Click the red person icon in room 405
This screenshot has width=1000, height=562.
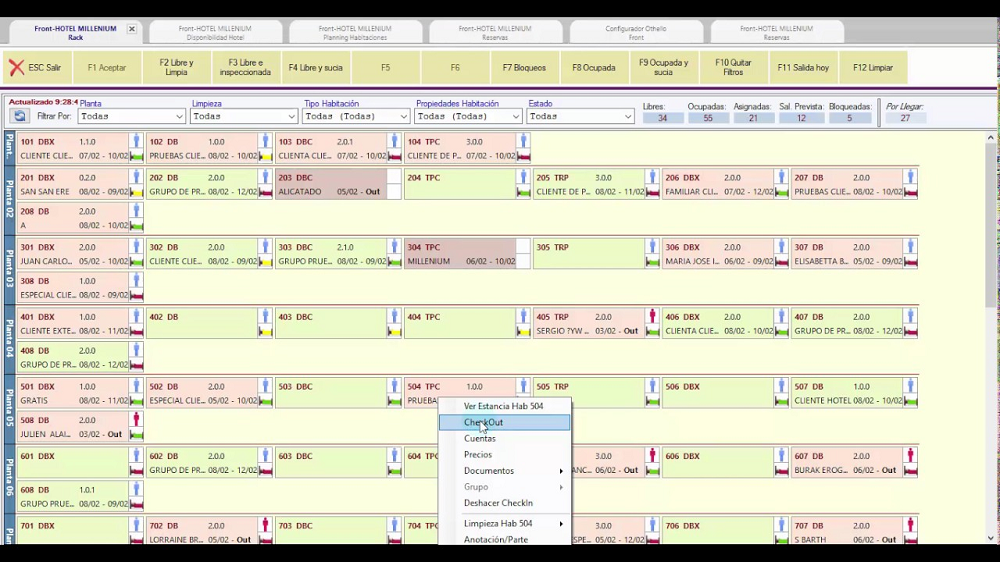point(652,317)
